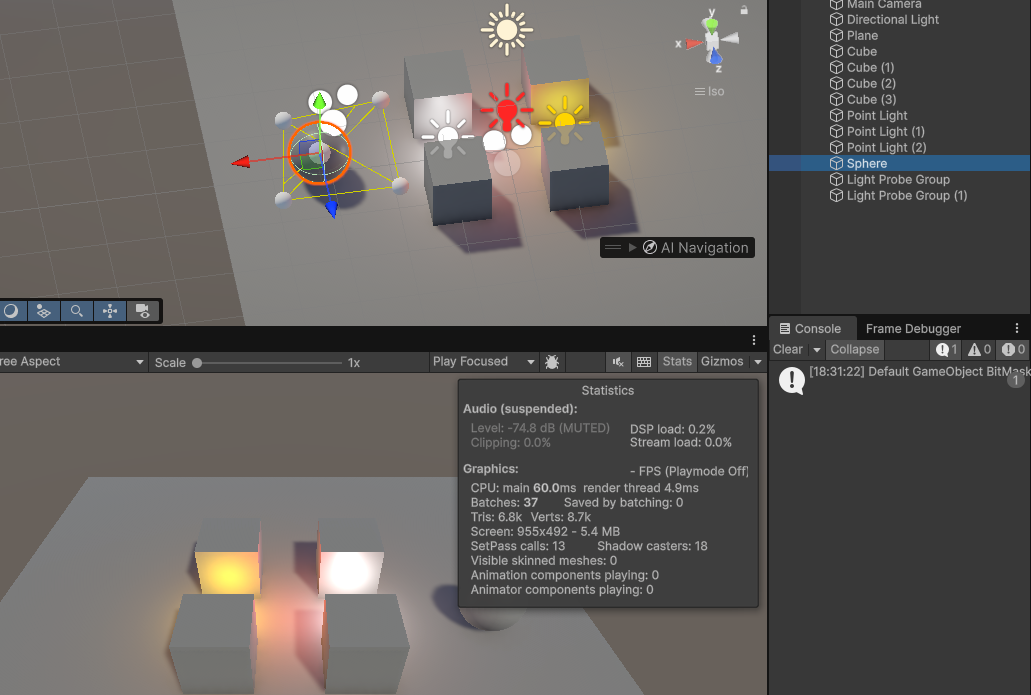Screen dimensions: 1031x695
Task: Click the keyboard shortcuts icon
Action: coord(644,362)
